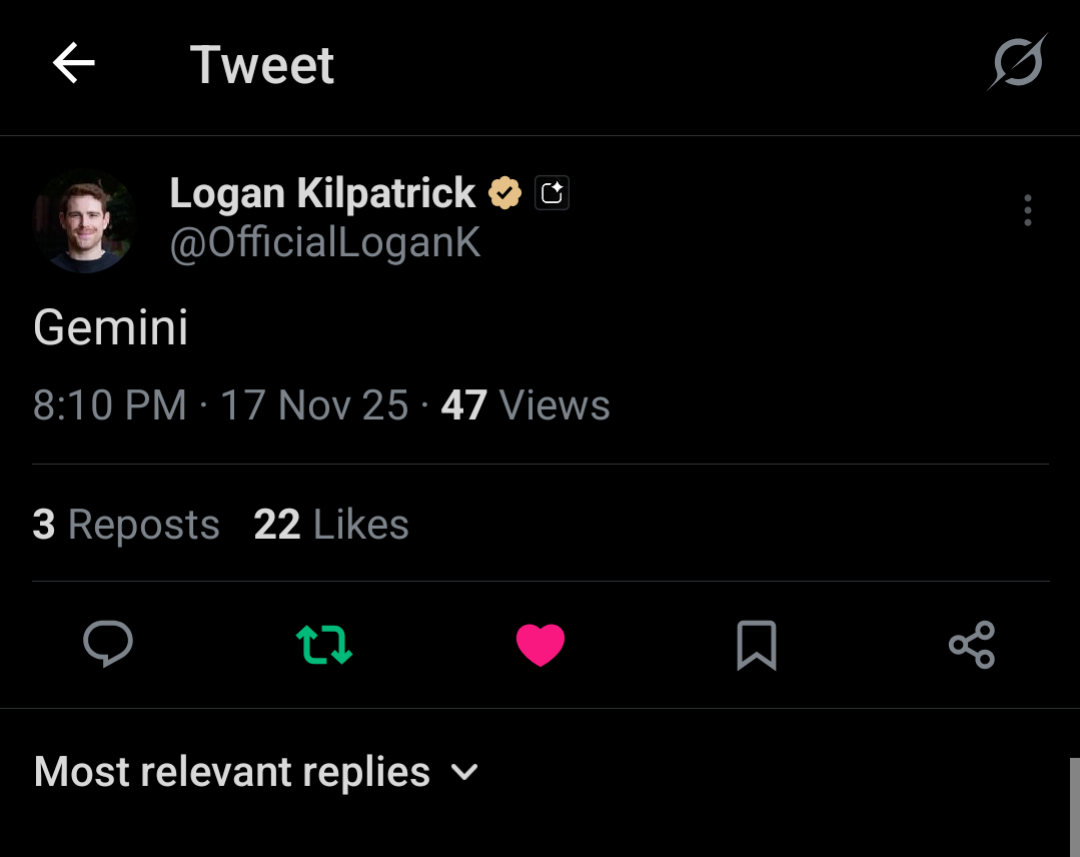Click the Logan Kilpatrick display name
Image resolution: width=1080 pixels, height=857 pixels.
click(322, 193)
